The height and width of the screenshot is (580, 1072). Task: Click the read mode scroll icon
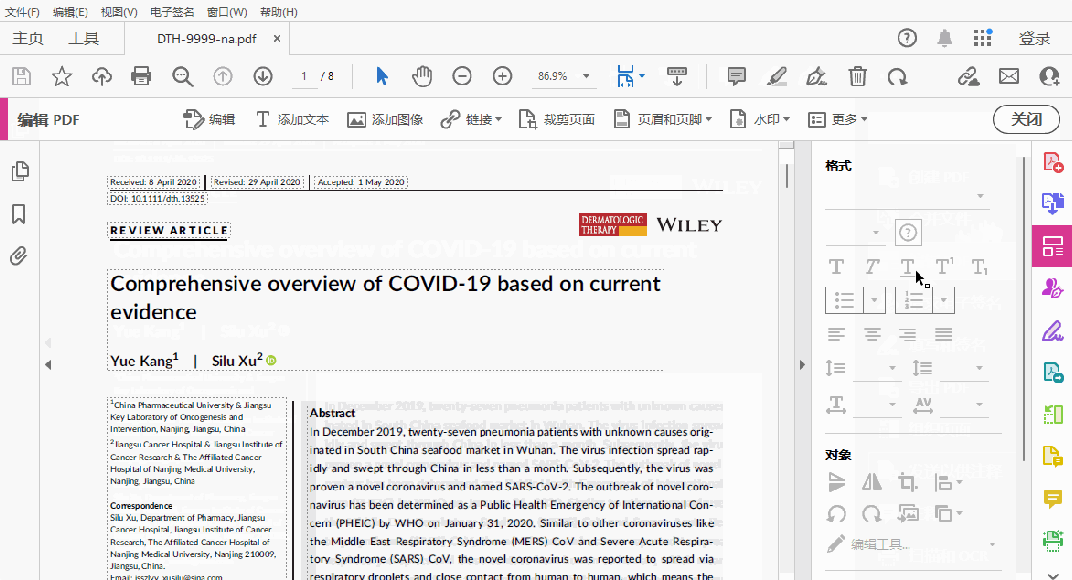pyautogui.click(x=677, y=76)
